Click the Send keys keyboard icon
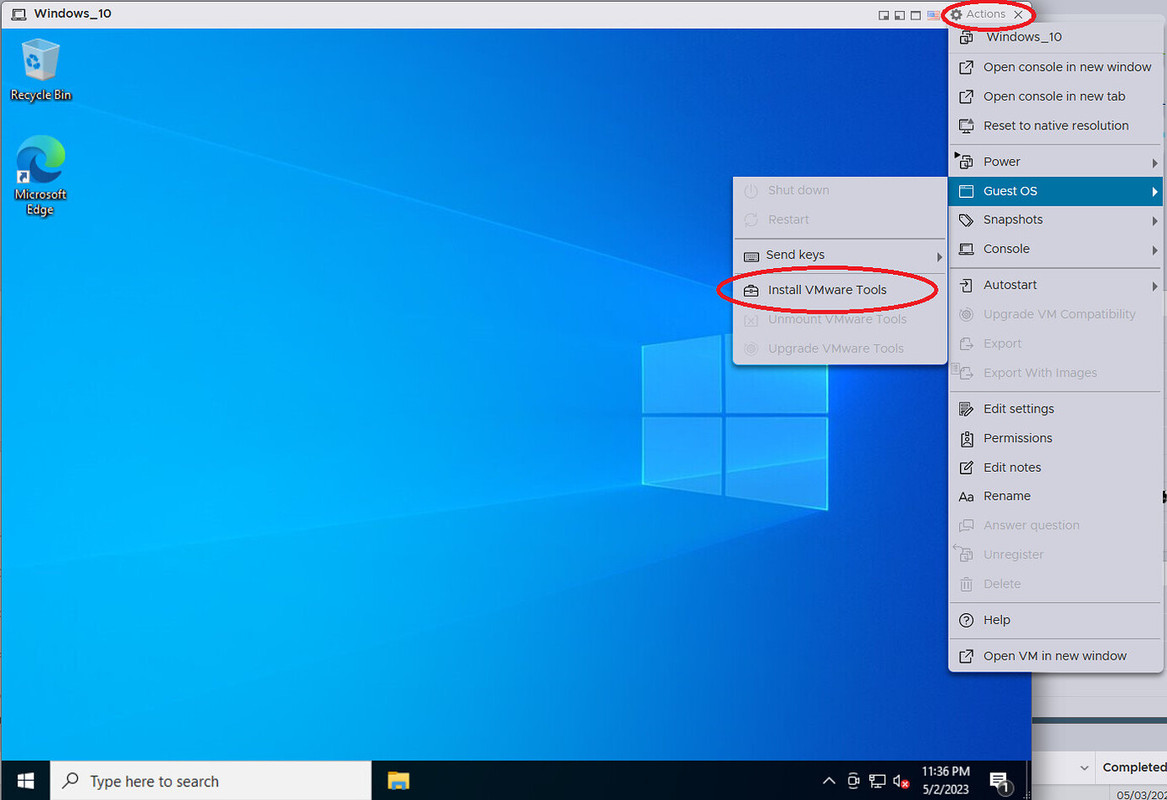1167x800 pixels. [x=751, y=256]
